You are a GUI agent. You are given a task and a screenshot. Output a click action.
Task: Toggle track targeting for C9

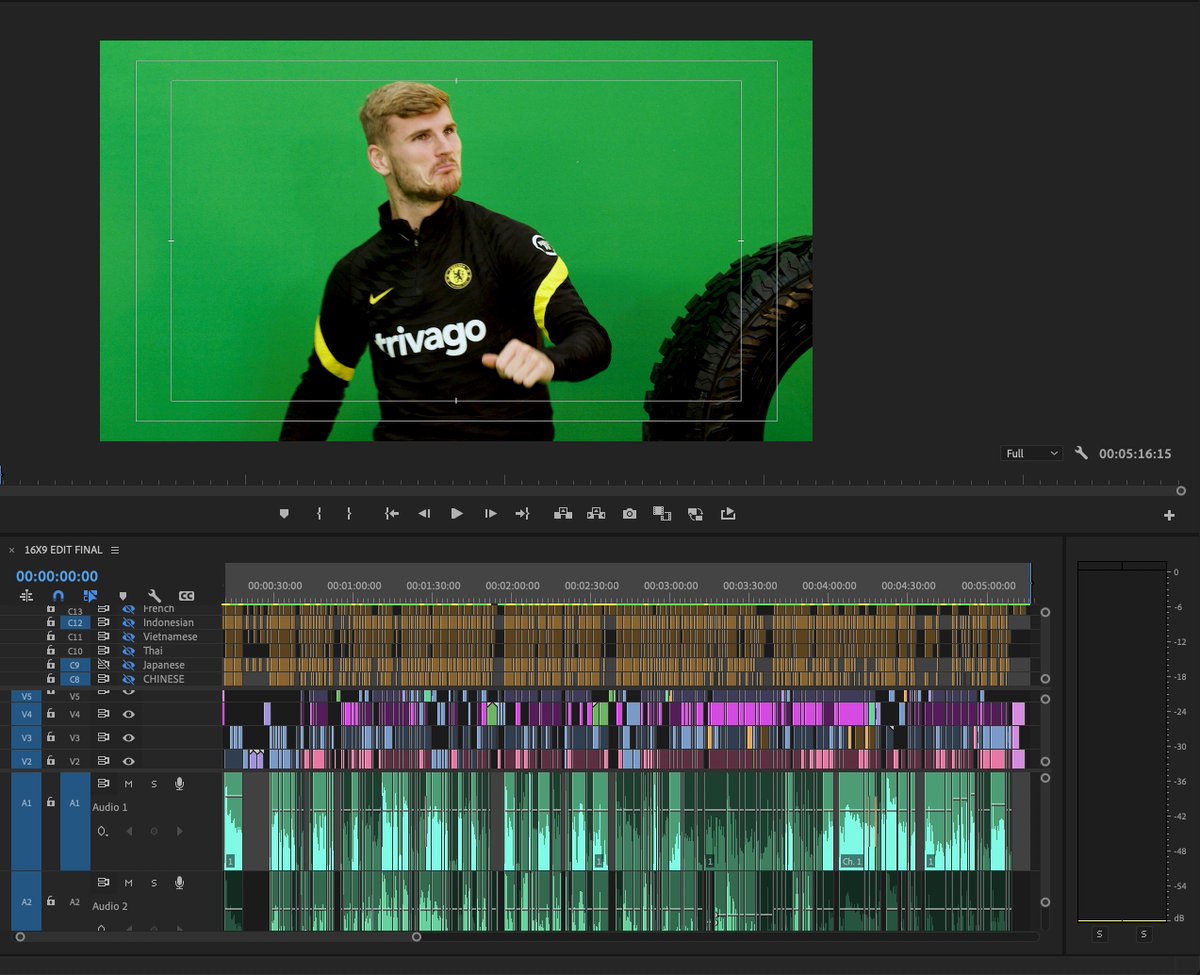[75, 664]
